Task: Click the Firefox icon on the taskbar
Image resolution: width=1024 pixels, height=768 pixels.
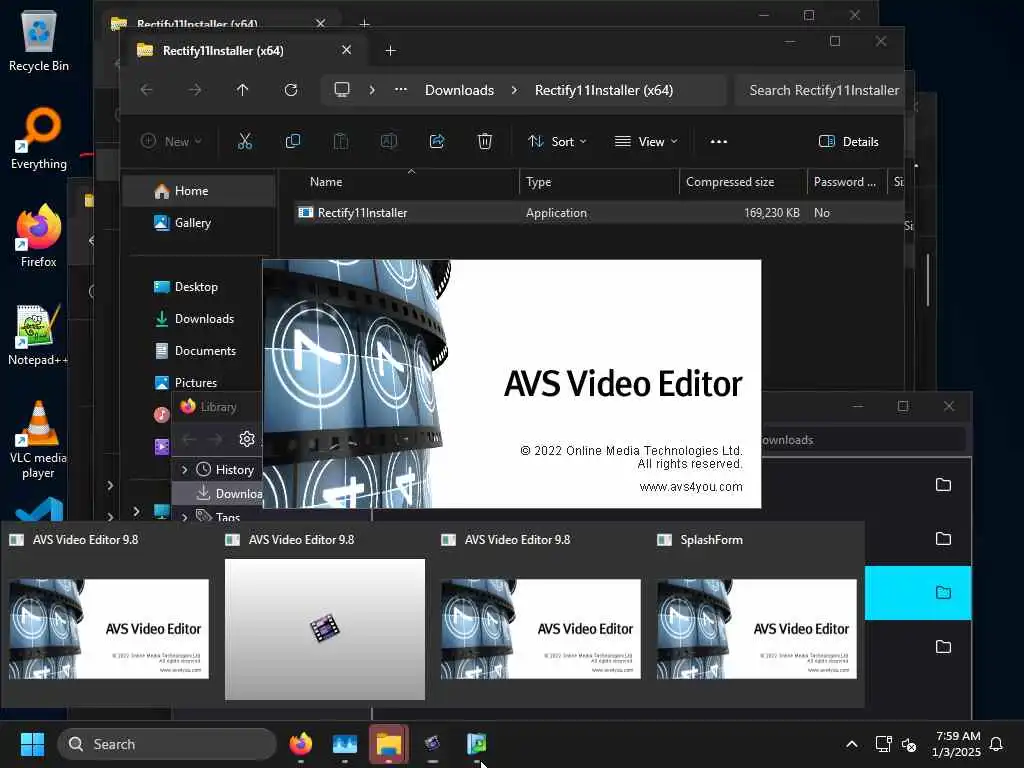Action: point(300,744)
